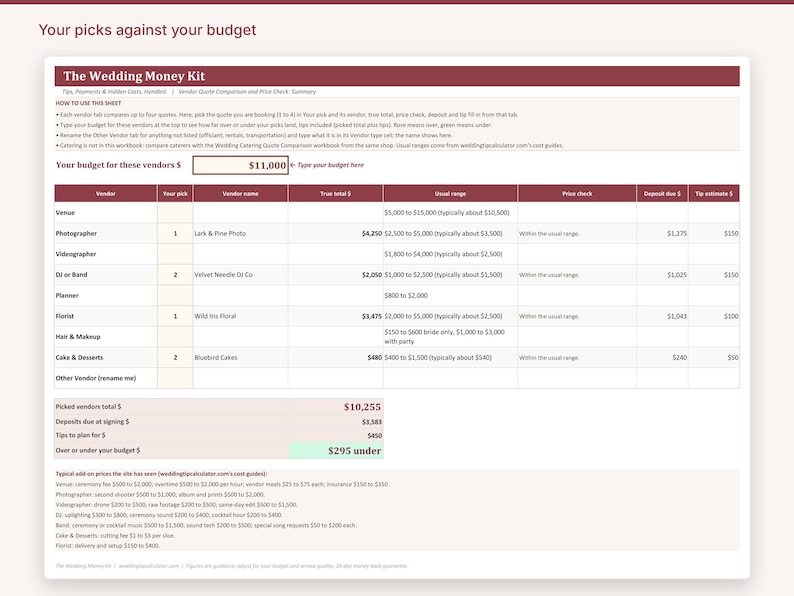The width and height of the screenshot is (794, 596).
Task: Click the $3,475 true total value
Action: click(372, 316)
